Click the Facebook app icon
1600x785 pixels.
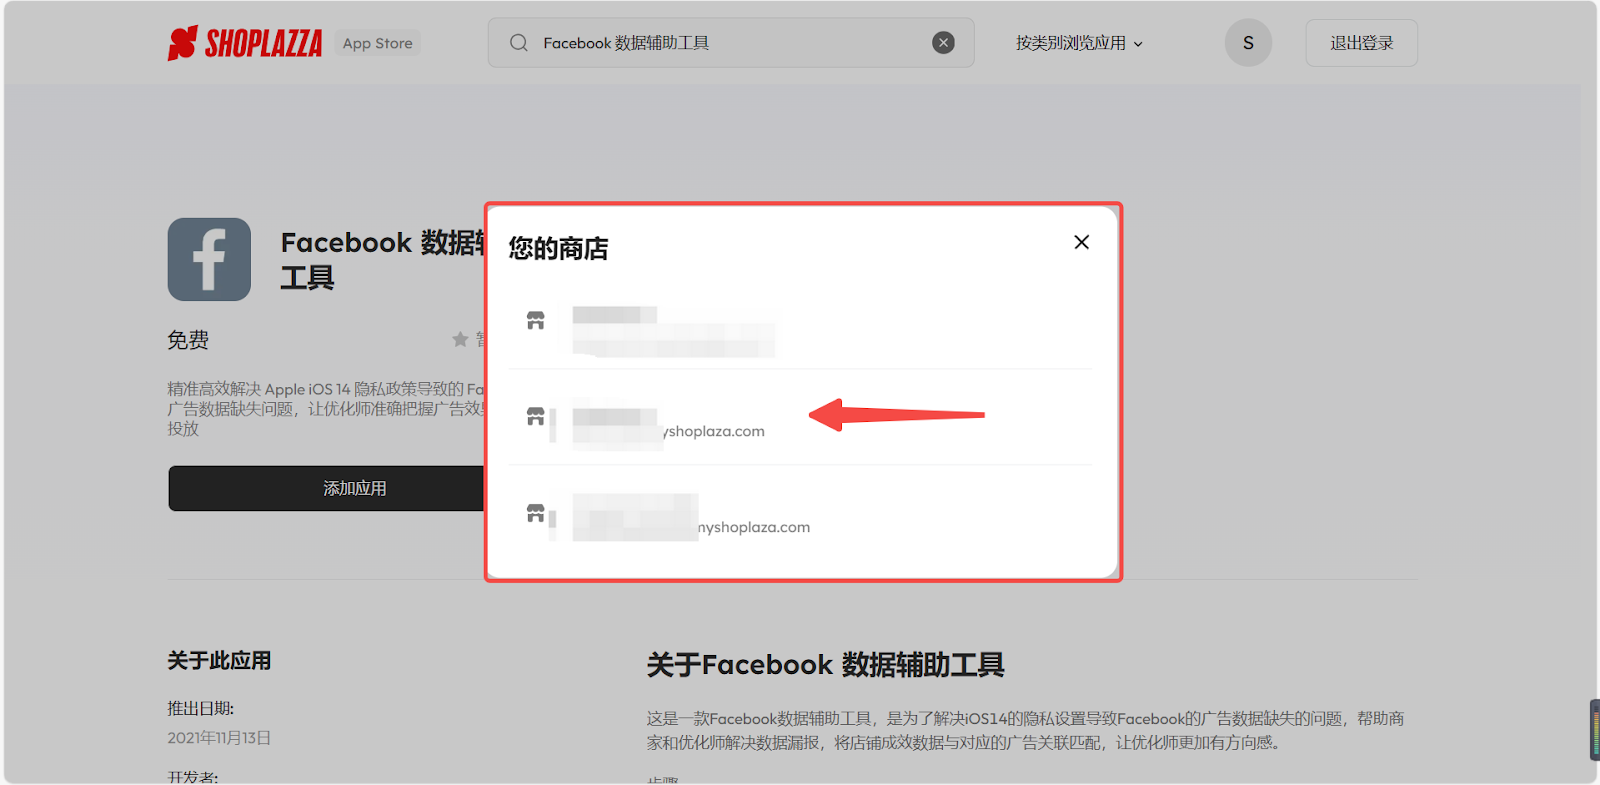[x=209, y=259]
